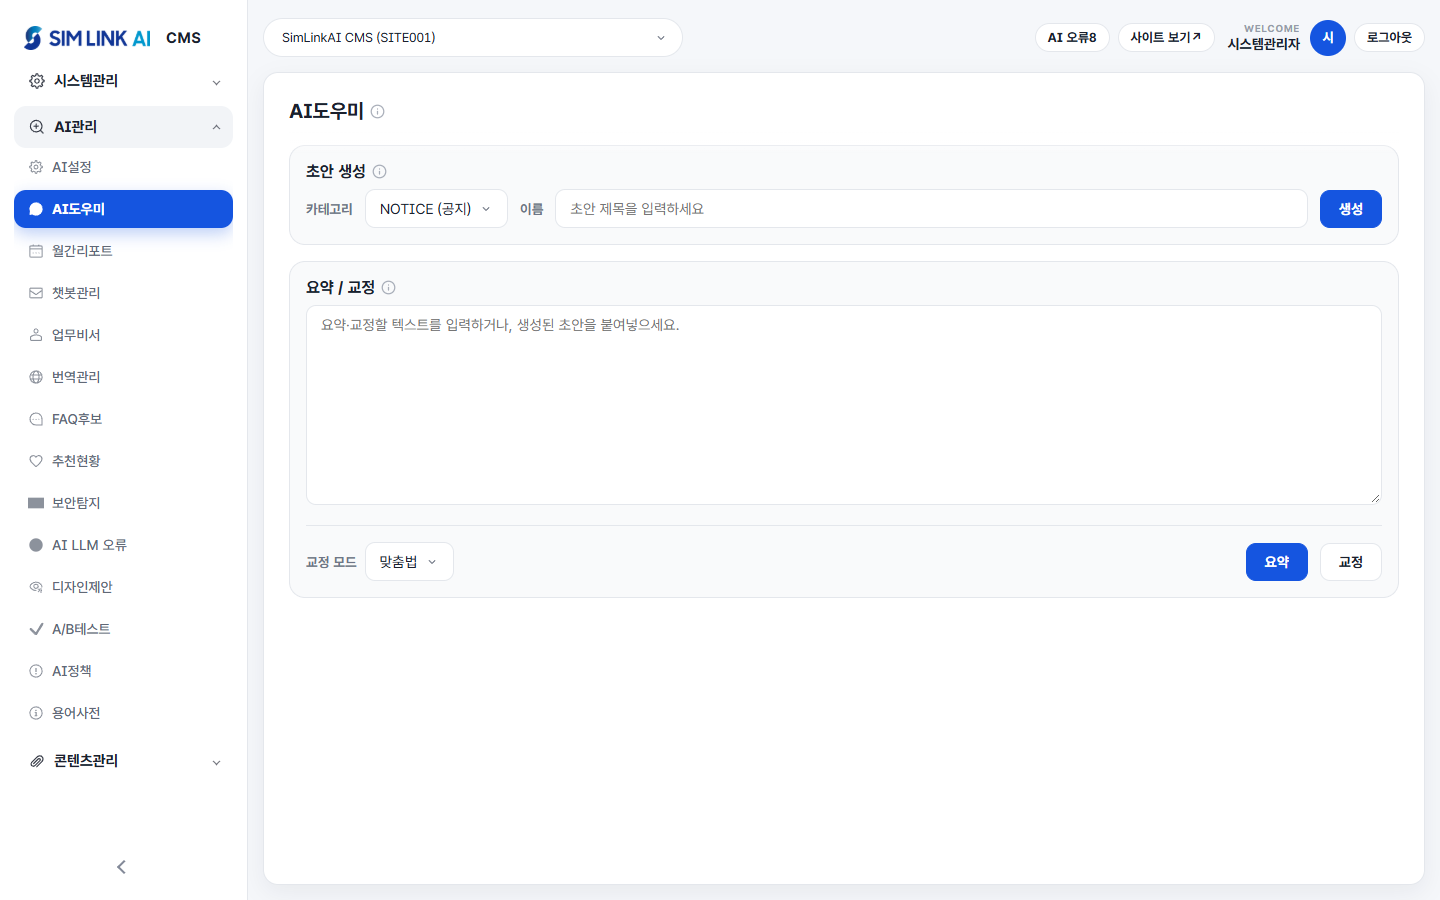Expand the 콘텐츠관리 menu section

(124, 761)
